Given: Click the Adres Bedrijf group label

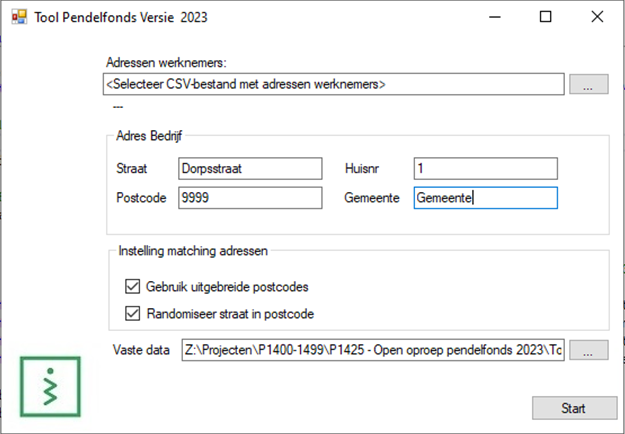Looking at the screenshot, I should tap(149, 136).
